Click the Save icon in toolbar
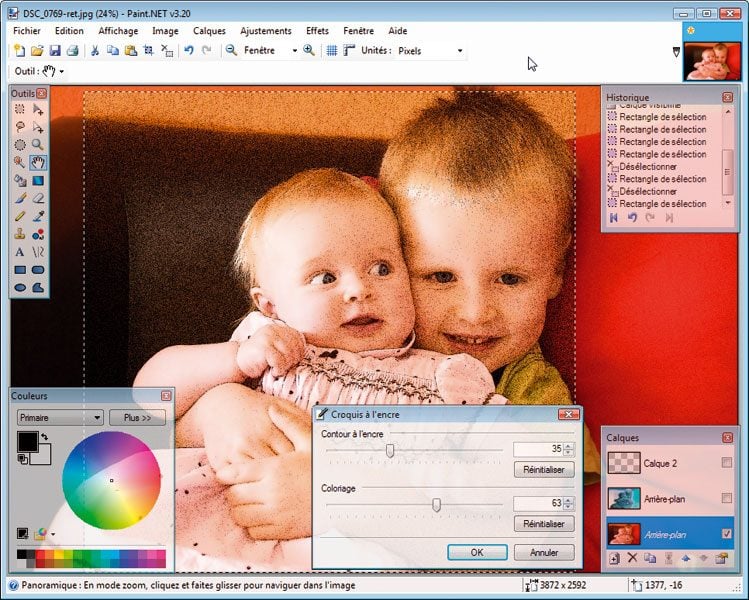The image size is (749, 600). click(55, 50)
